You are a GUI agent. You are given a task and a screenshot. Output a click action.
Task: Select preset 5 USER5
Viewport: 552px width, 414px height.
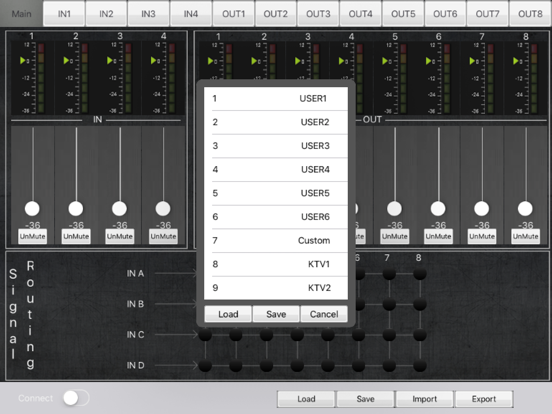pos(276,193)
